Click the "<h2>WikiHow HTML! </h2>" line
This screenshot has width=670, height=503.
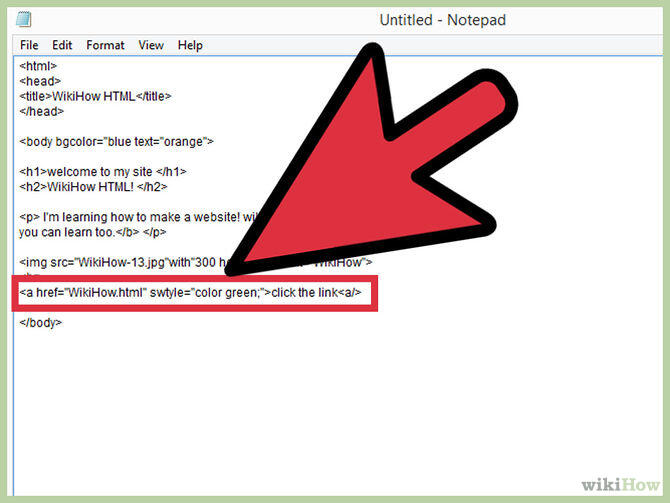click(x=93, y=187)
